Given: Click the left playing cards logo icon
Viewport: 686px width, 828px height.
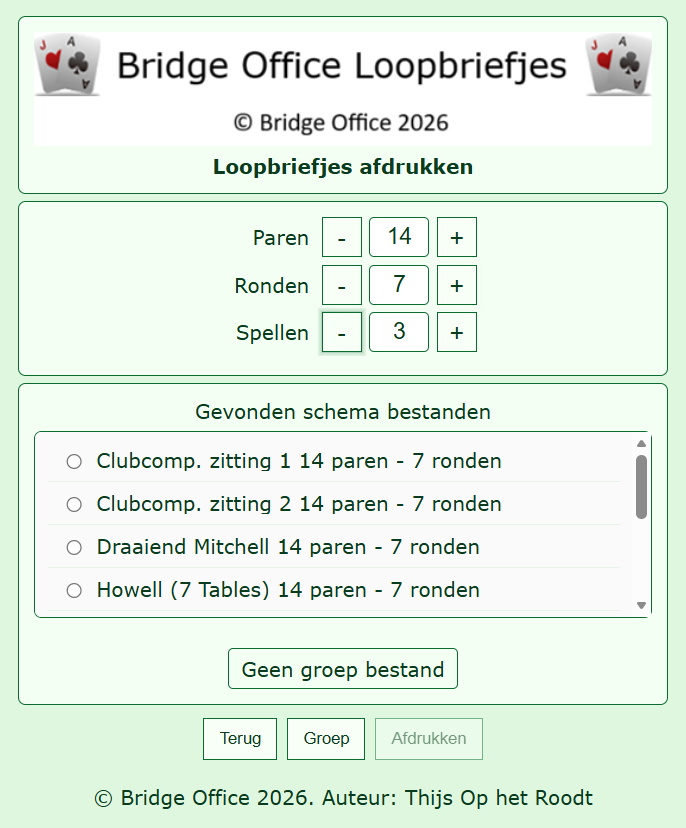Looking at the screenshot, I should (67, 64).
